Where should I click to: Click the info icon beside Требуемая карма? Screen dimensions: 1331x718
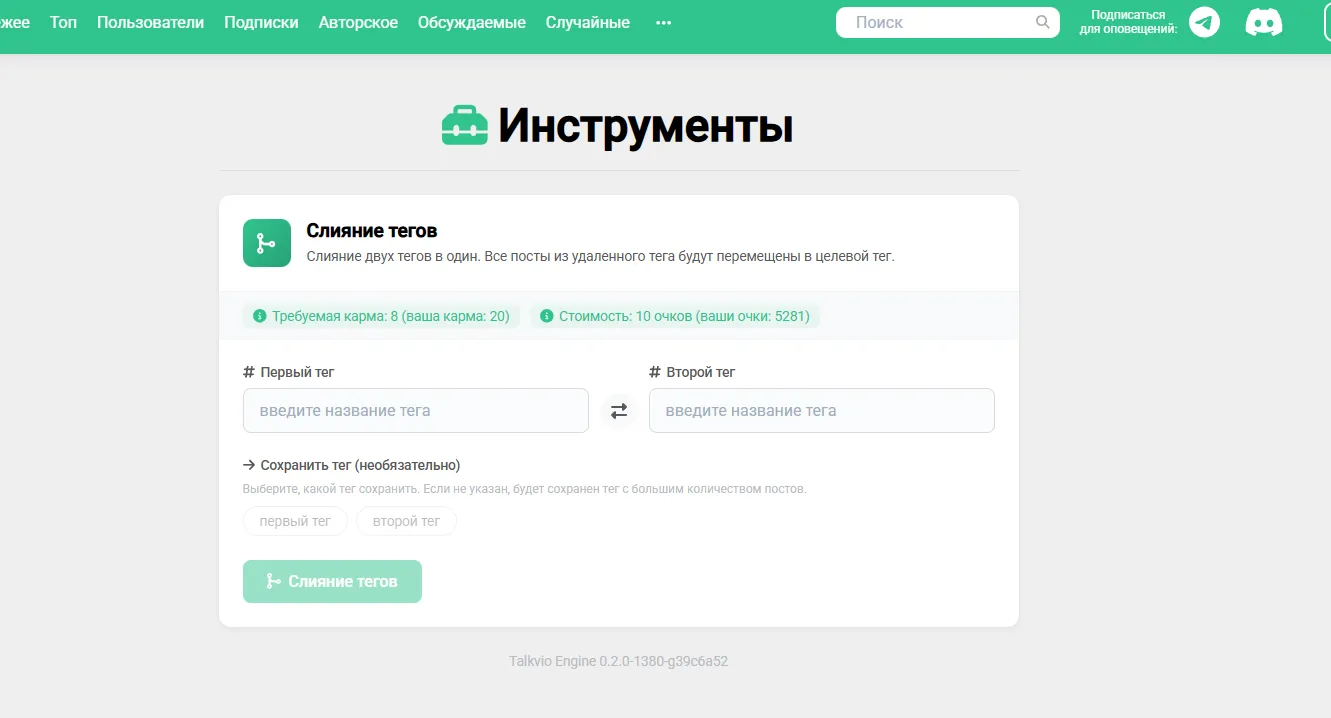click(260, 316)
